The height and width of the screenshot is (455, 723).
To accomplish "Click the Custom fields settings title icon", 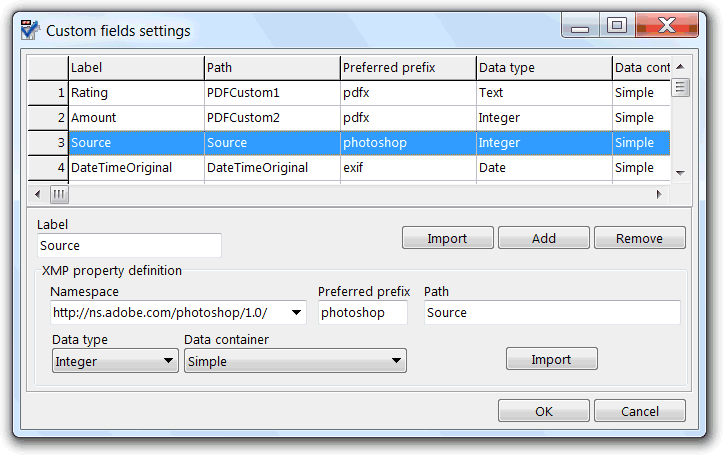I will [x=30, y=30].
